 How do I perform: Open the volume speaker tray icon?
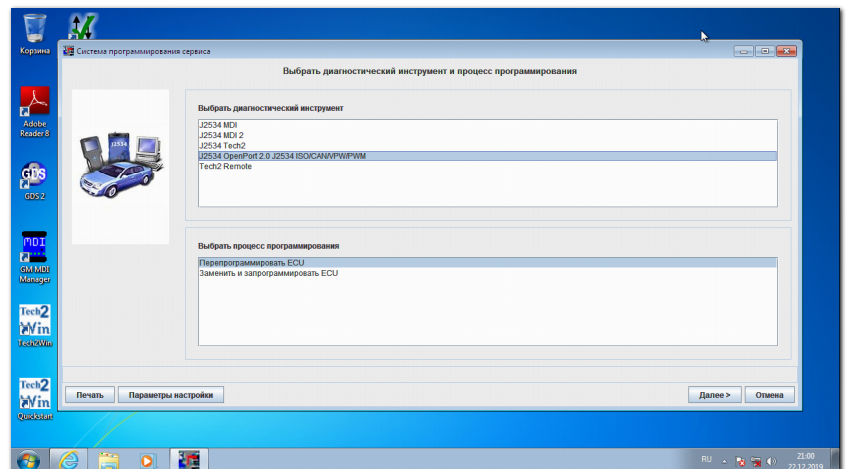[772, 461]
